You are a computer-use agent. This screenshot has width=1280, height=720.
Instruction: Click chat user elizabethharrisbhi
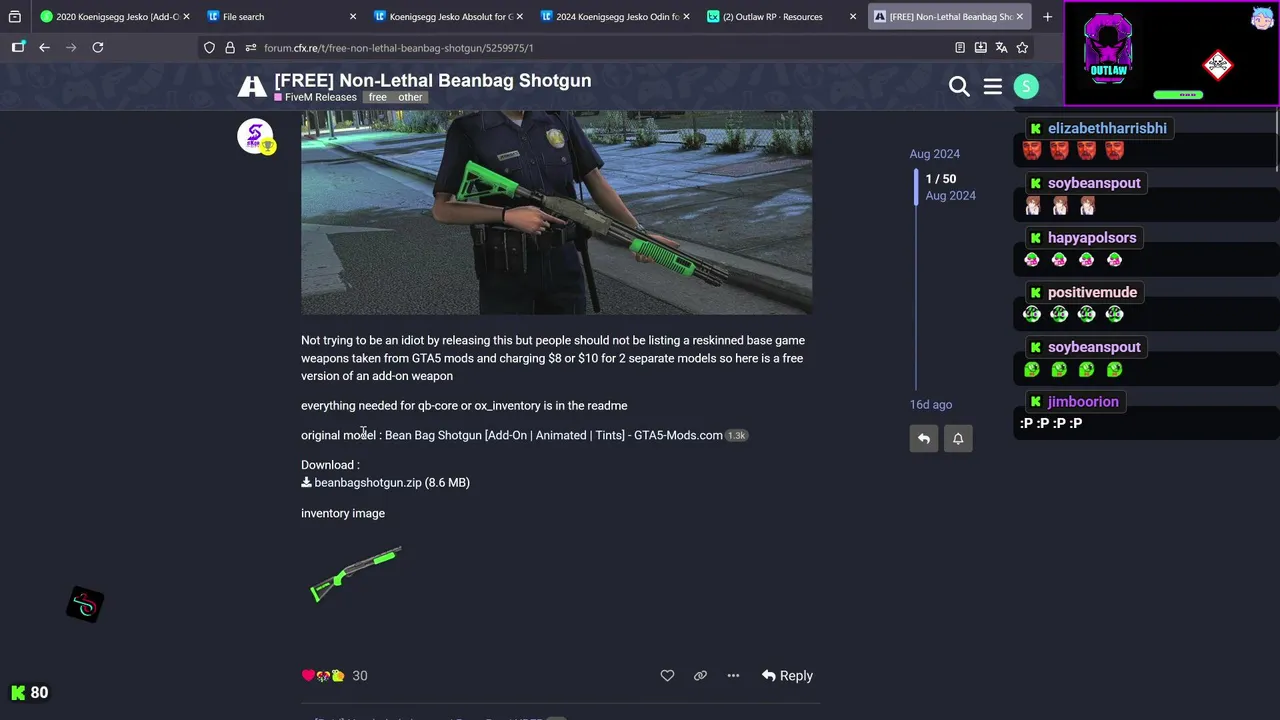(x=1107, y=129)
